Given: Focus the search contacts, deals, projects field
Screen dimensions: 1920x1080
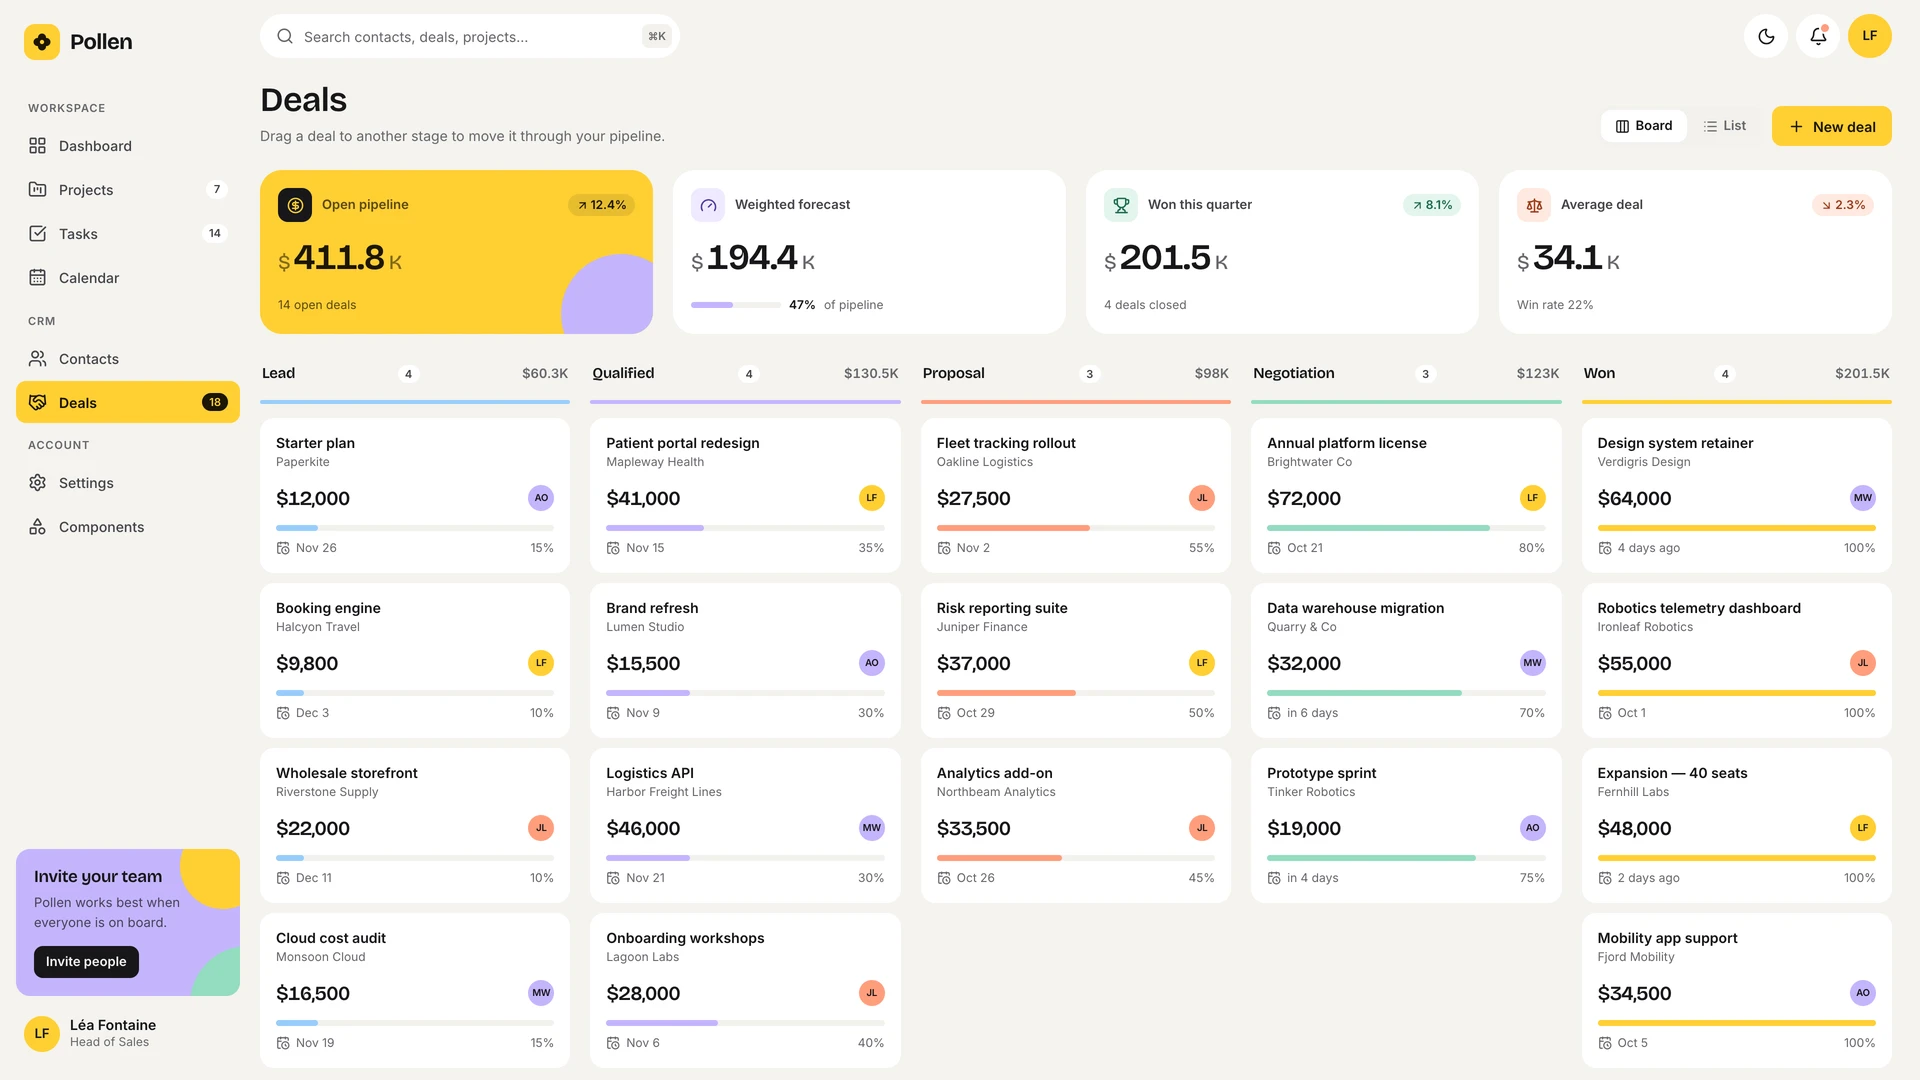Looking at the screenshot, I should pos(470,36).
